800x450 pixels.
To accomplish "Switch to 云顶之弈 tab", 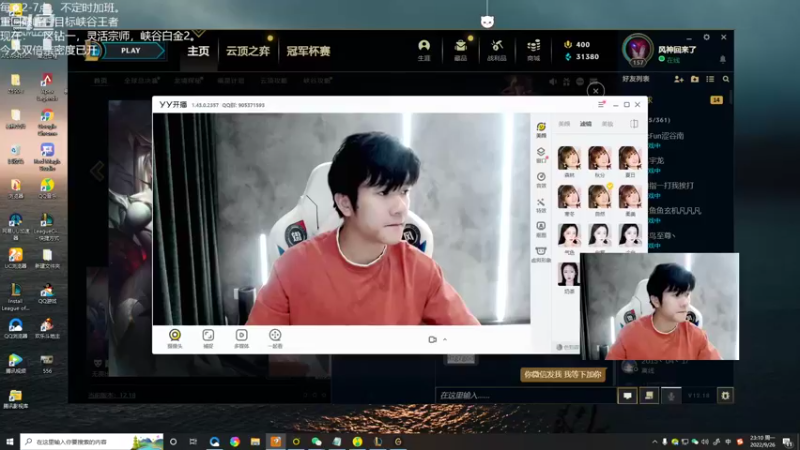I will [248, 51].
